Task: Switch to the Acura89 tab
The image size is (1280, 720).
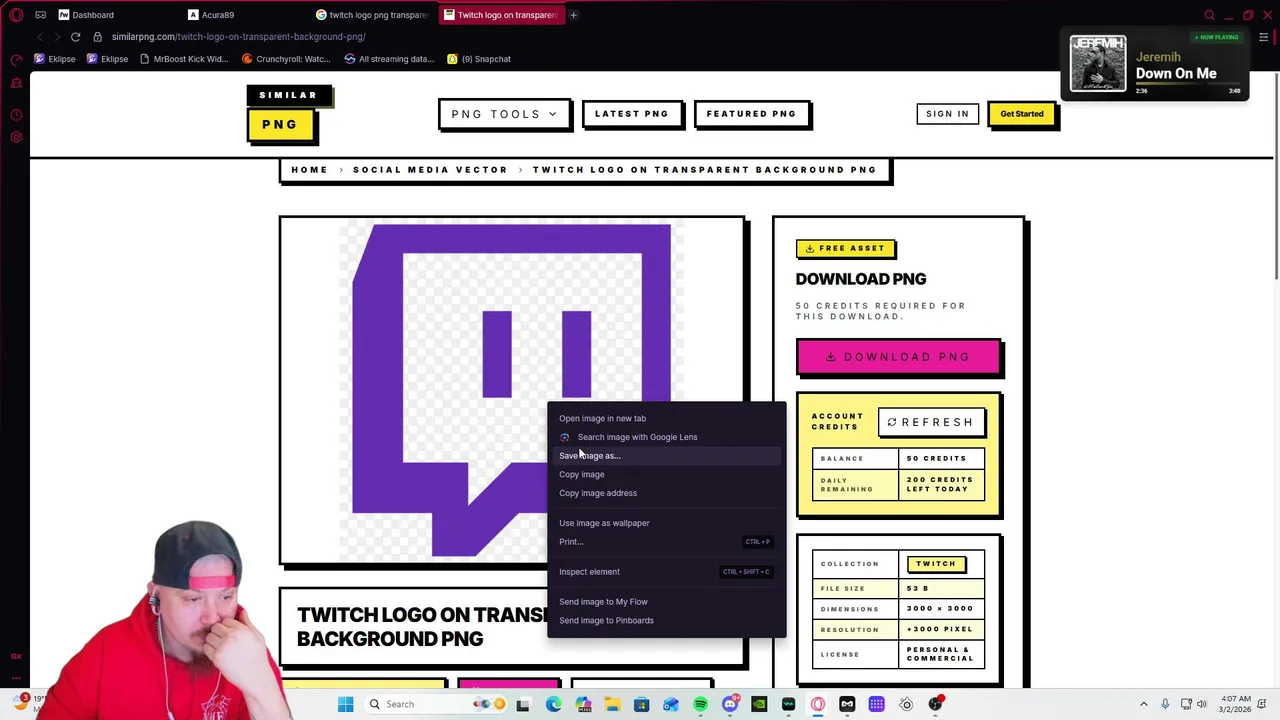Action: coord(245,15)
